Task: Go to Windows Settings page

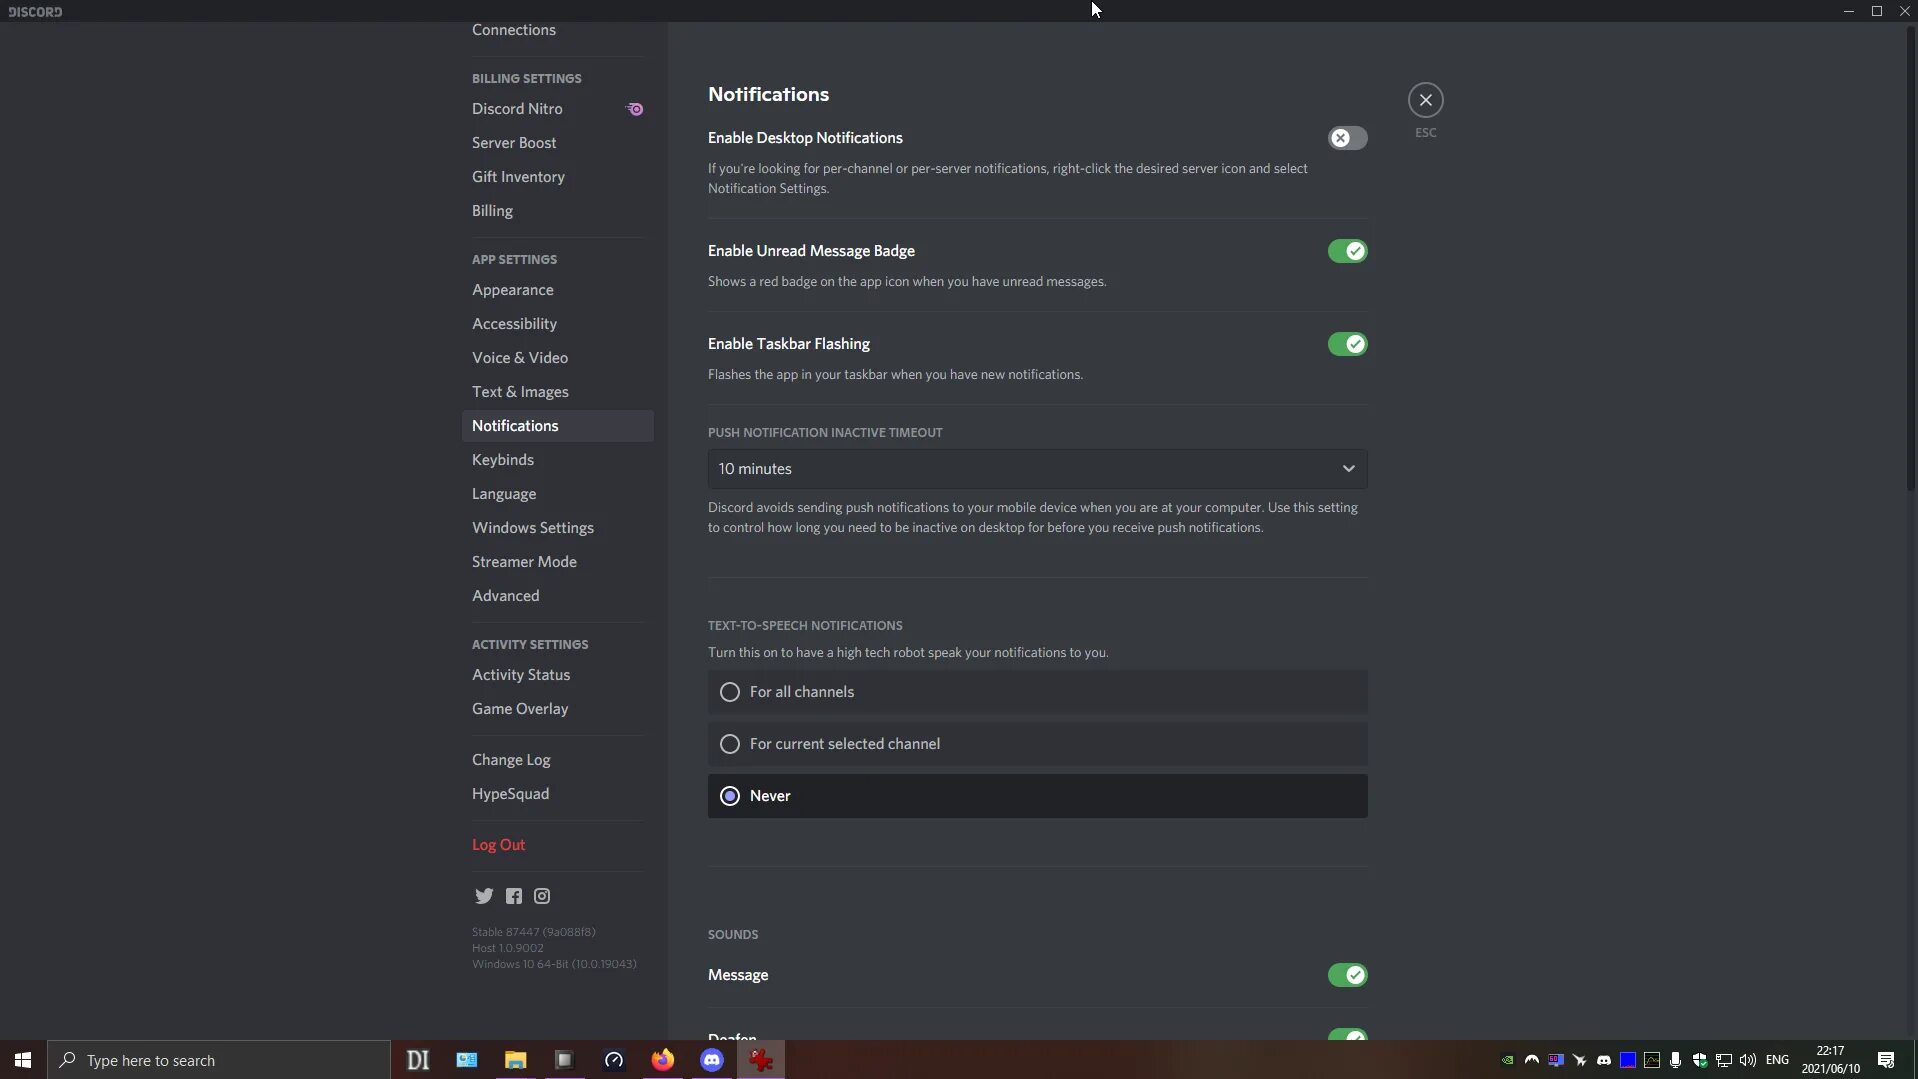Action: coord(557,528)
